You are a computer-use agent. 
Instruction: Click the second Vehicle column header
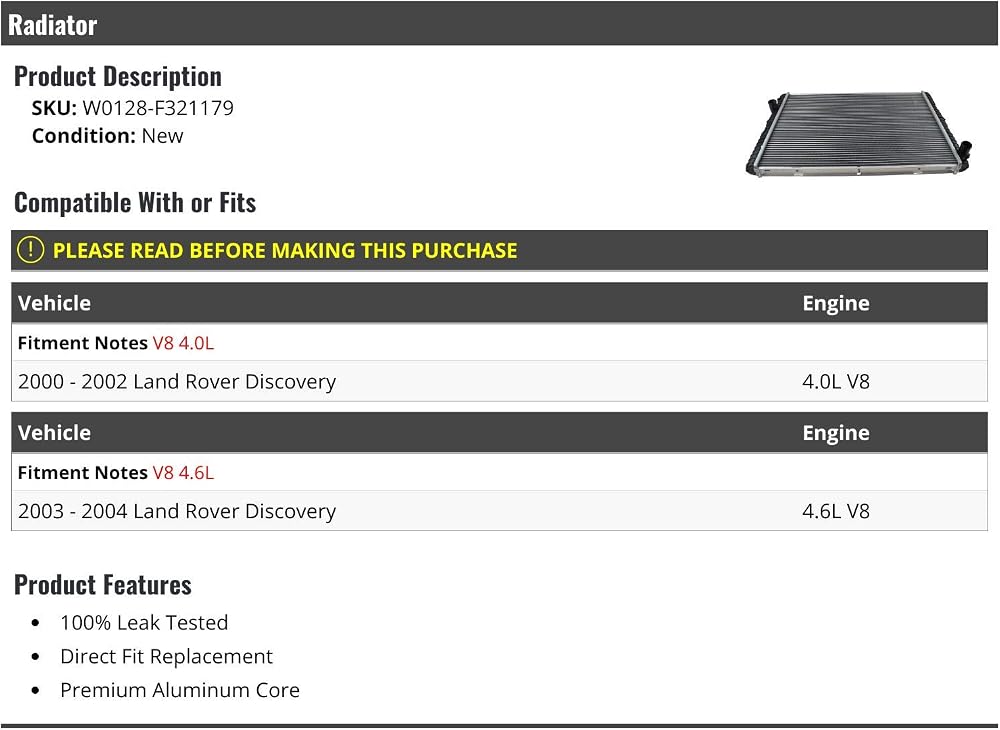click(x=54, y=432)
